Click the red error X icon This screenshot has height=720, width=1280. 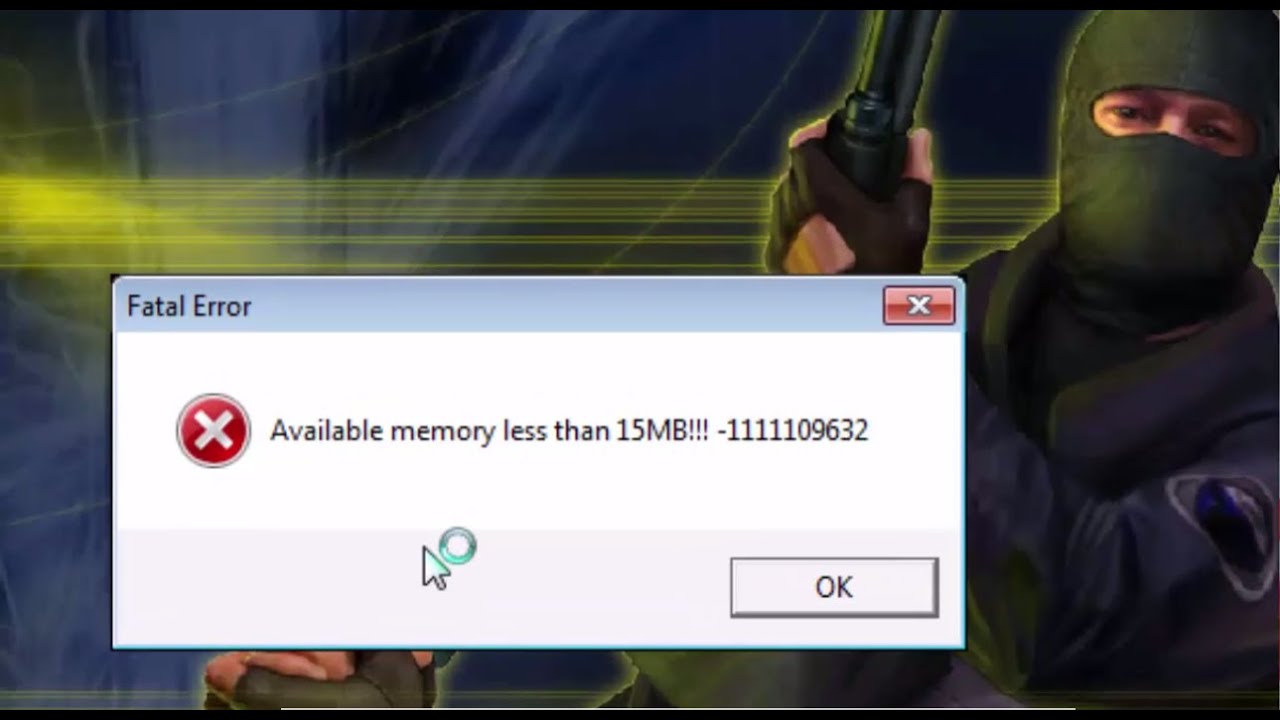coord(213,431)
